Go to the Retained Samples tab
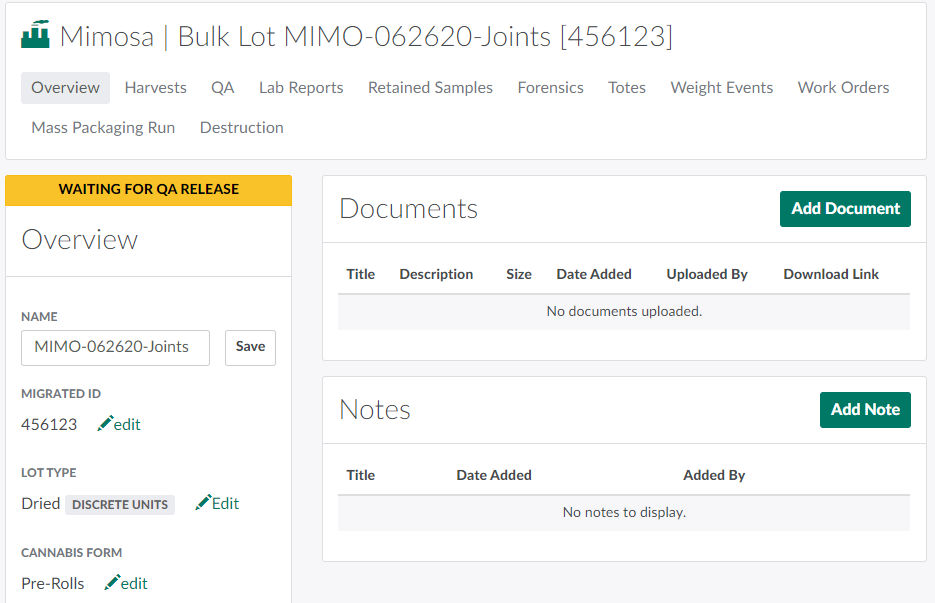Image resolution: width=935 pixels, height=603 pixels. [430, 88]
